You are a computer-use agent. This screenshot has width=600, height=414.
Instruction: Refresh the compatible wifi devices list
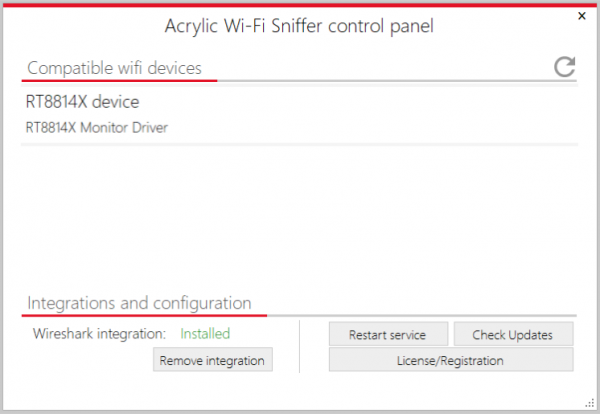(x=565, y=67)
